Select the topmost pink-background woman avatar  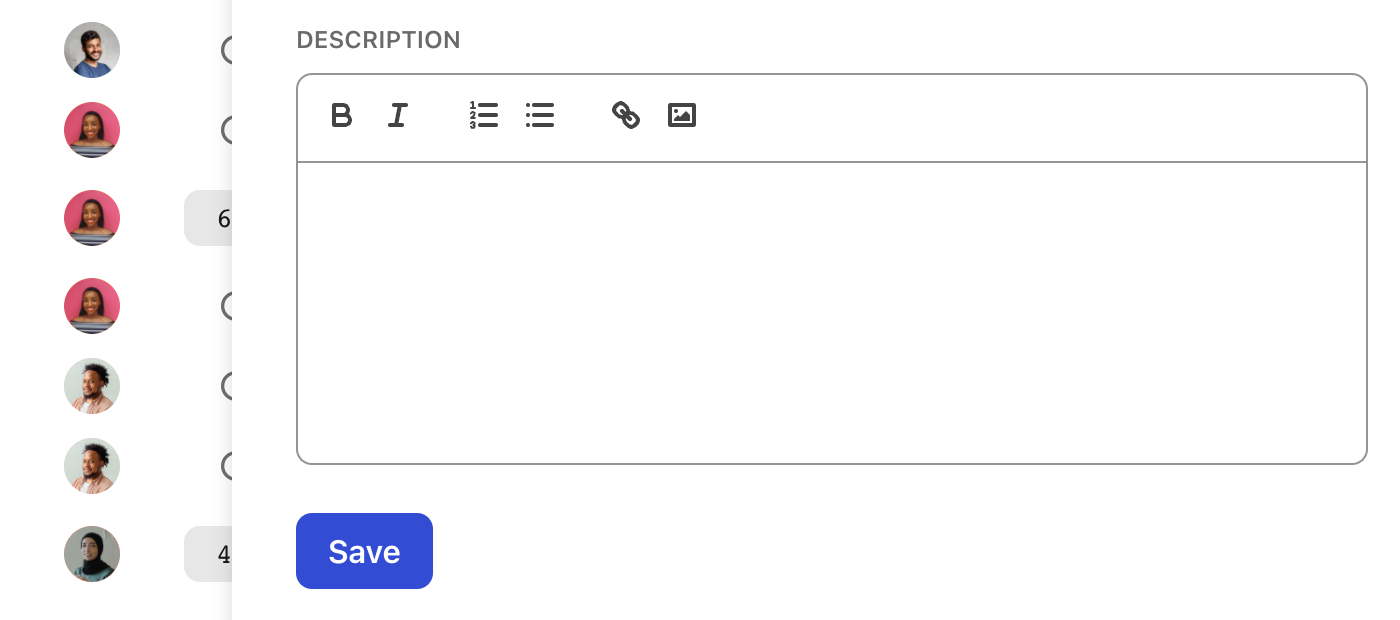92,130
